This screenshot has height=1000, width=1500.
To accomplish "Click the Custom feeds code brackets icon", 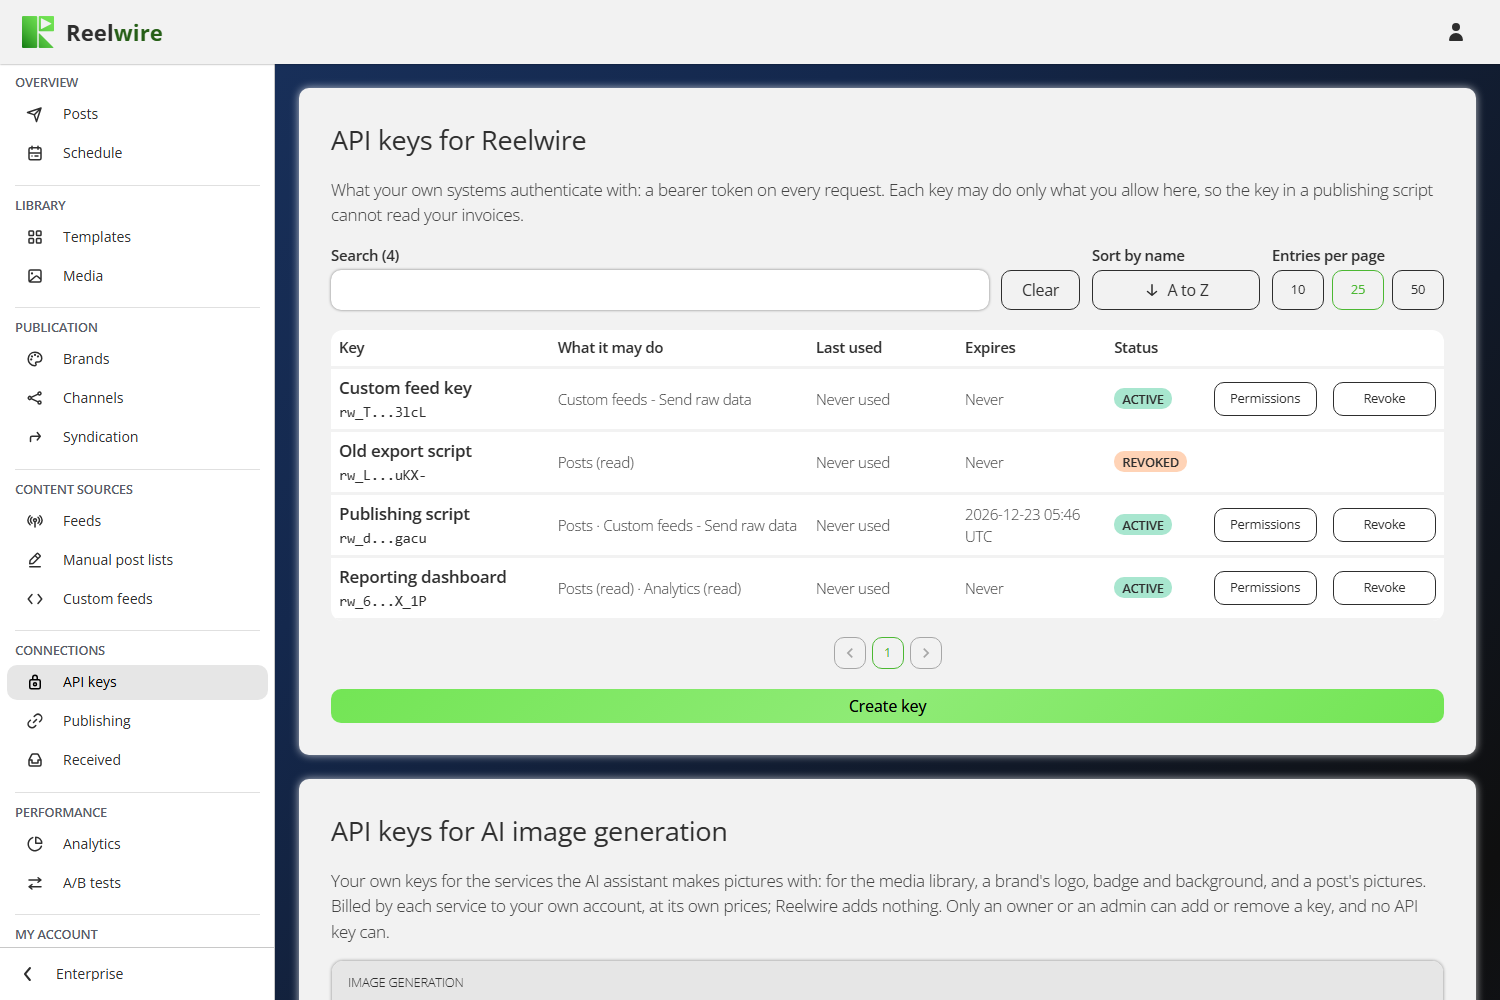I will coord(35,599).
